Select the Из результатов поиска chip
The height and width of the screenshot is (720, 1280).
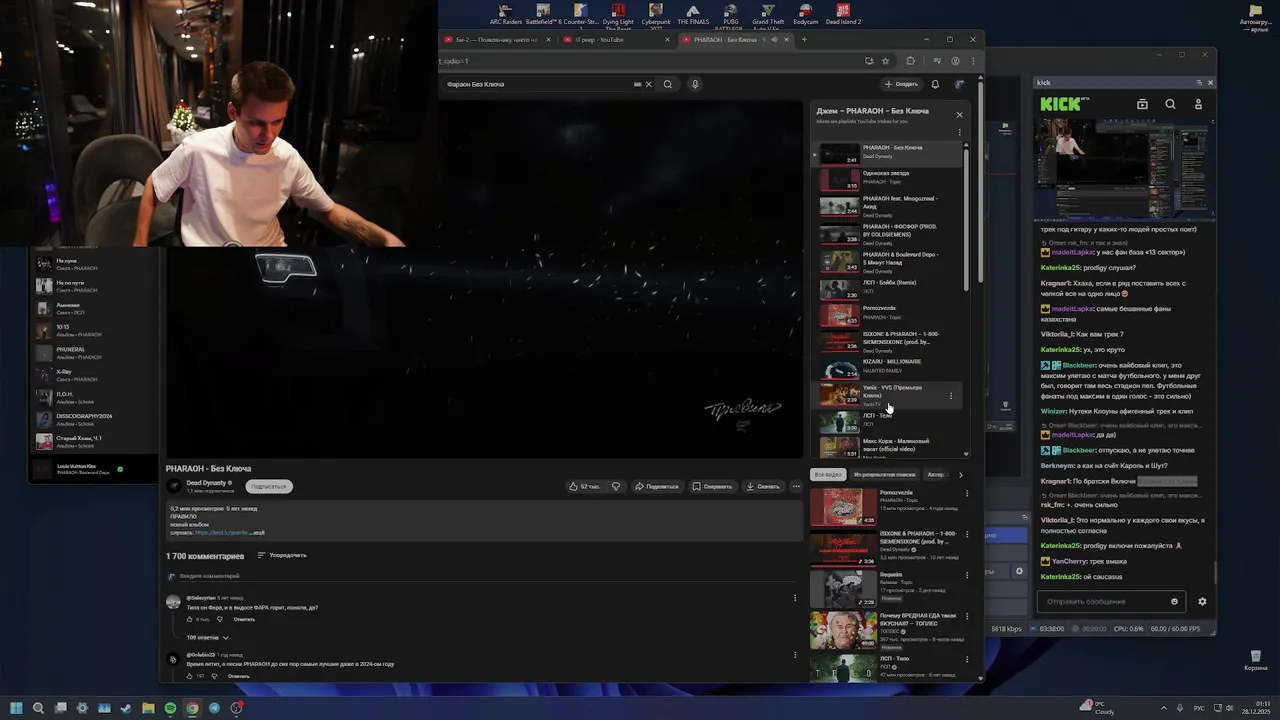click(x=884, y=474)
